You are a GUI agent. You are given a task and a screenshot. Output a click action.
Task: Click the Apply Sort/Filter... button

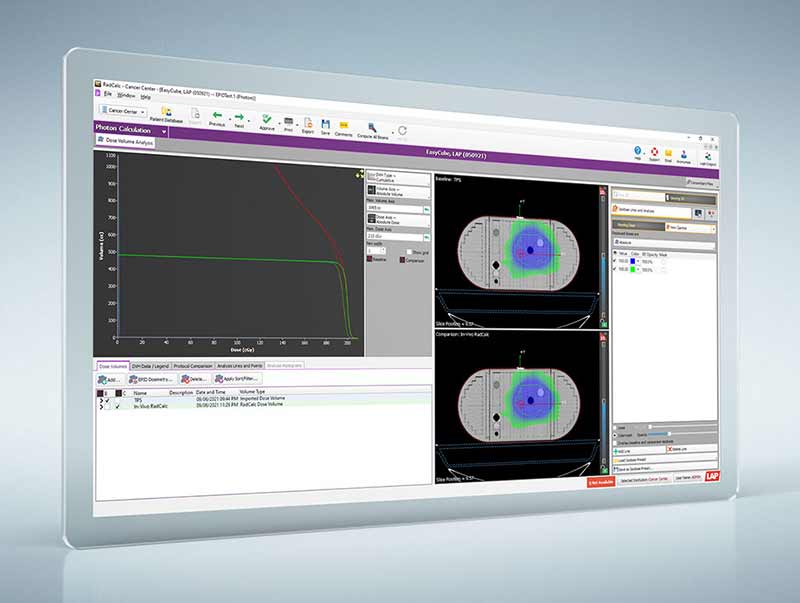237,379
